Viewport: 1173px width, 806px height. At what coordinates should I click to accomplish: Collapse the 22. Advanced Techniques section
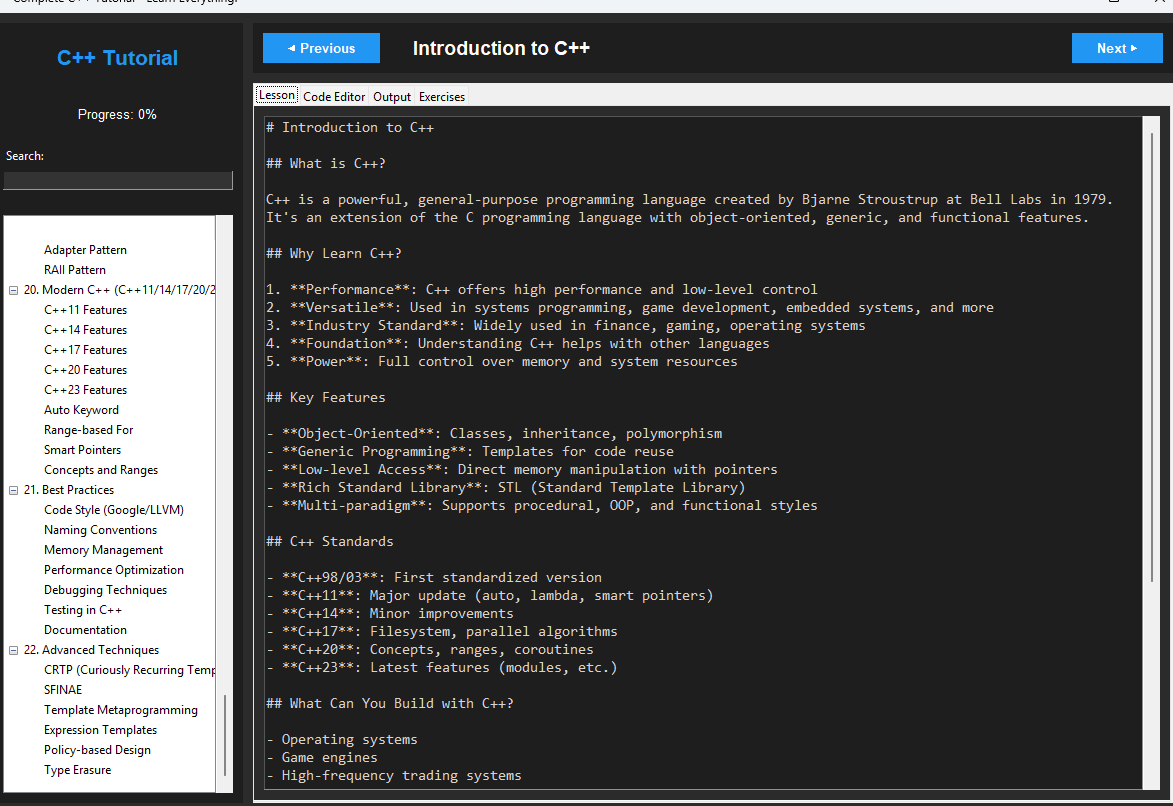pyautogui.click(x=13, y=650)
